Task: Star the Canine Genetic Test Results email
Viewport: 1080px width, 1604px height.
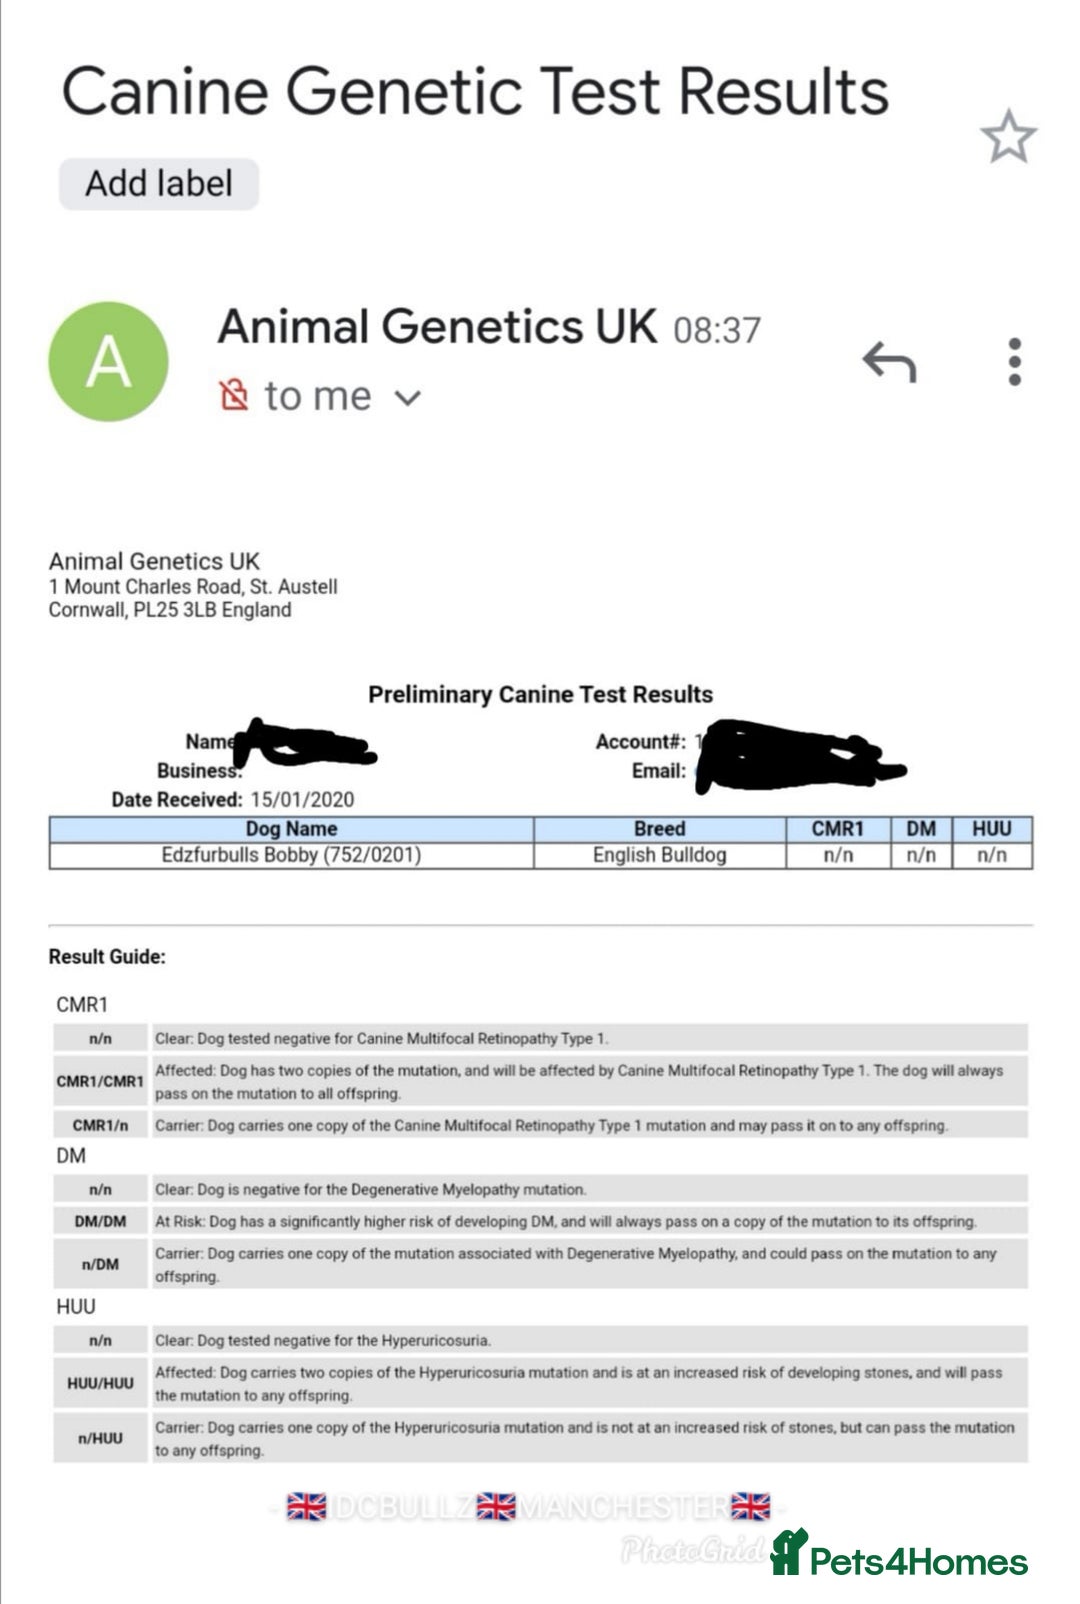Action: 1008,137
